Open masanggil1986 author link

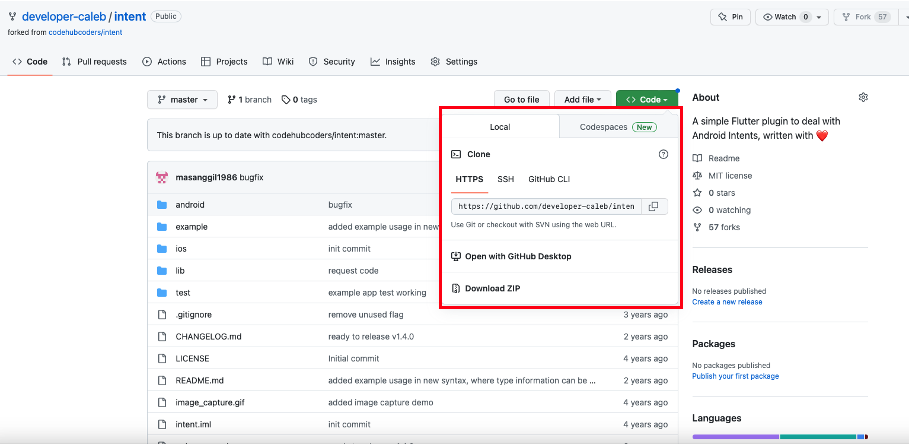click(x=206, y=177)
